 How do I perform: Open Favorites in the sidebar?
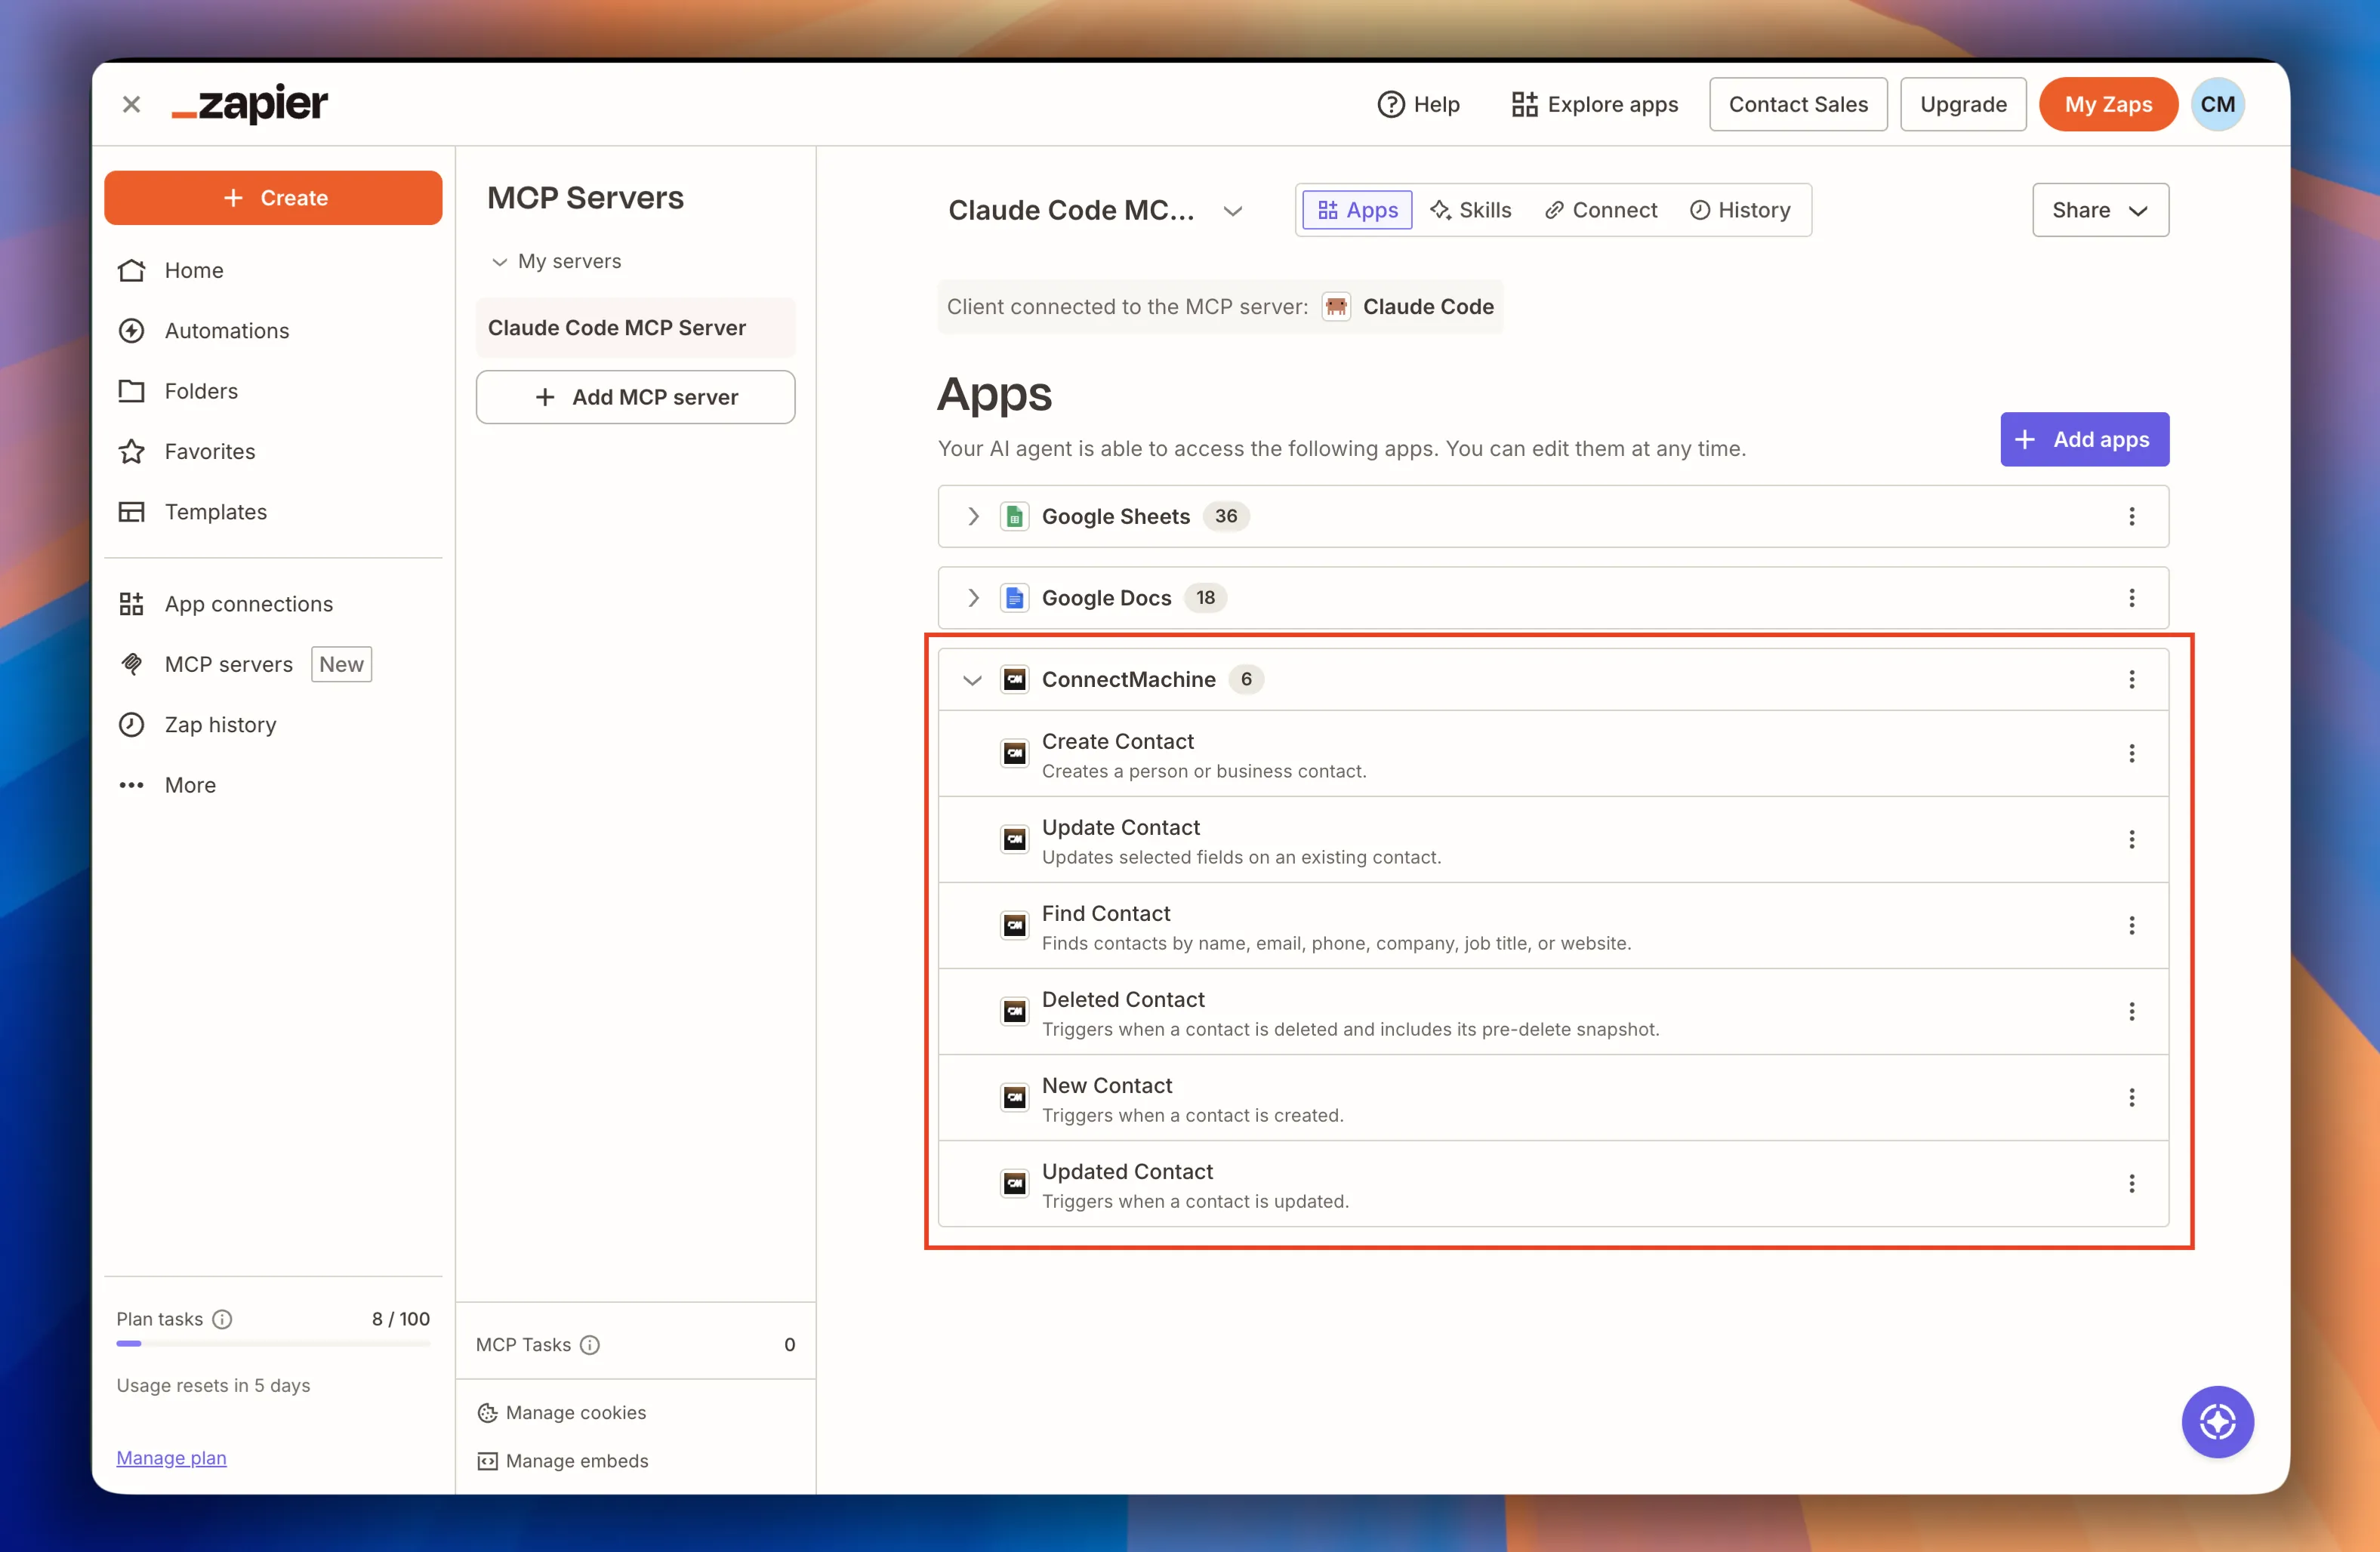(210, 451)
